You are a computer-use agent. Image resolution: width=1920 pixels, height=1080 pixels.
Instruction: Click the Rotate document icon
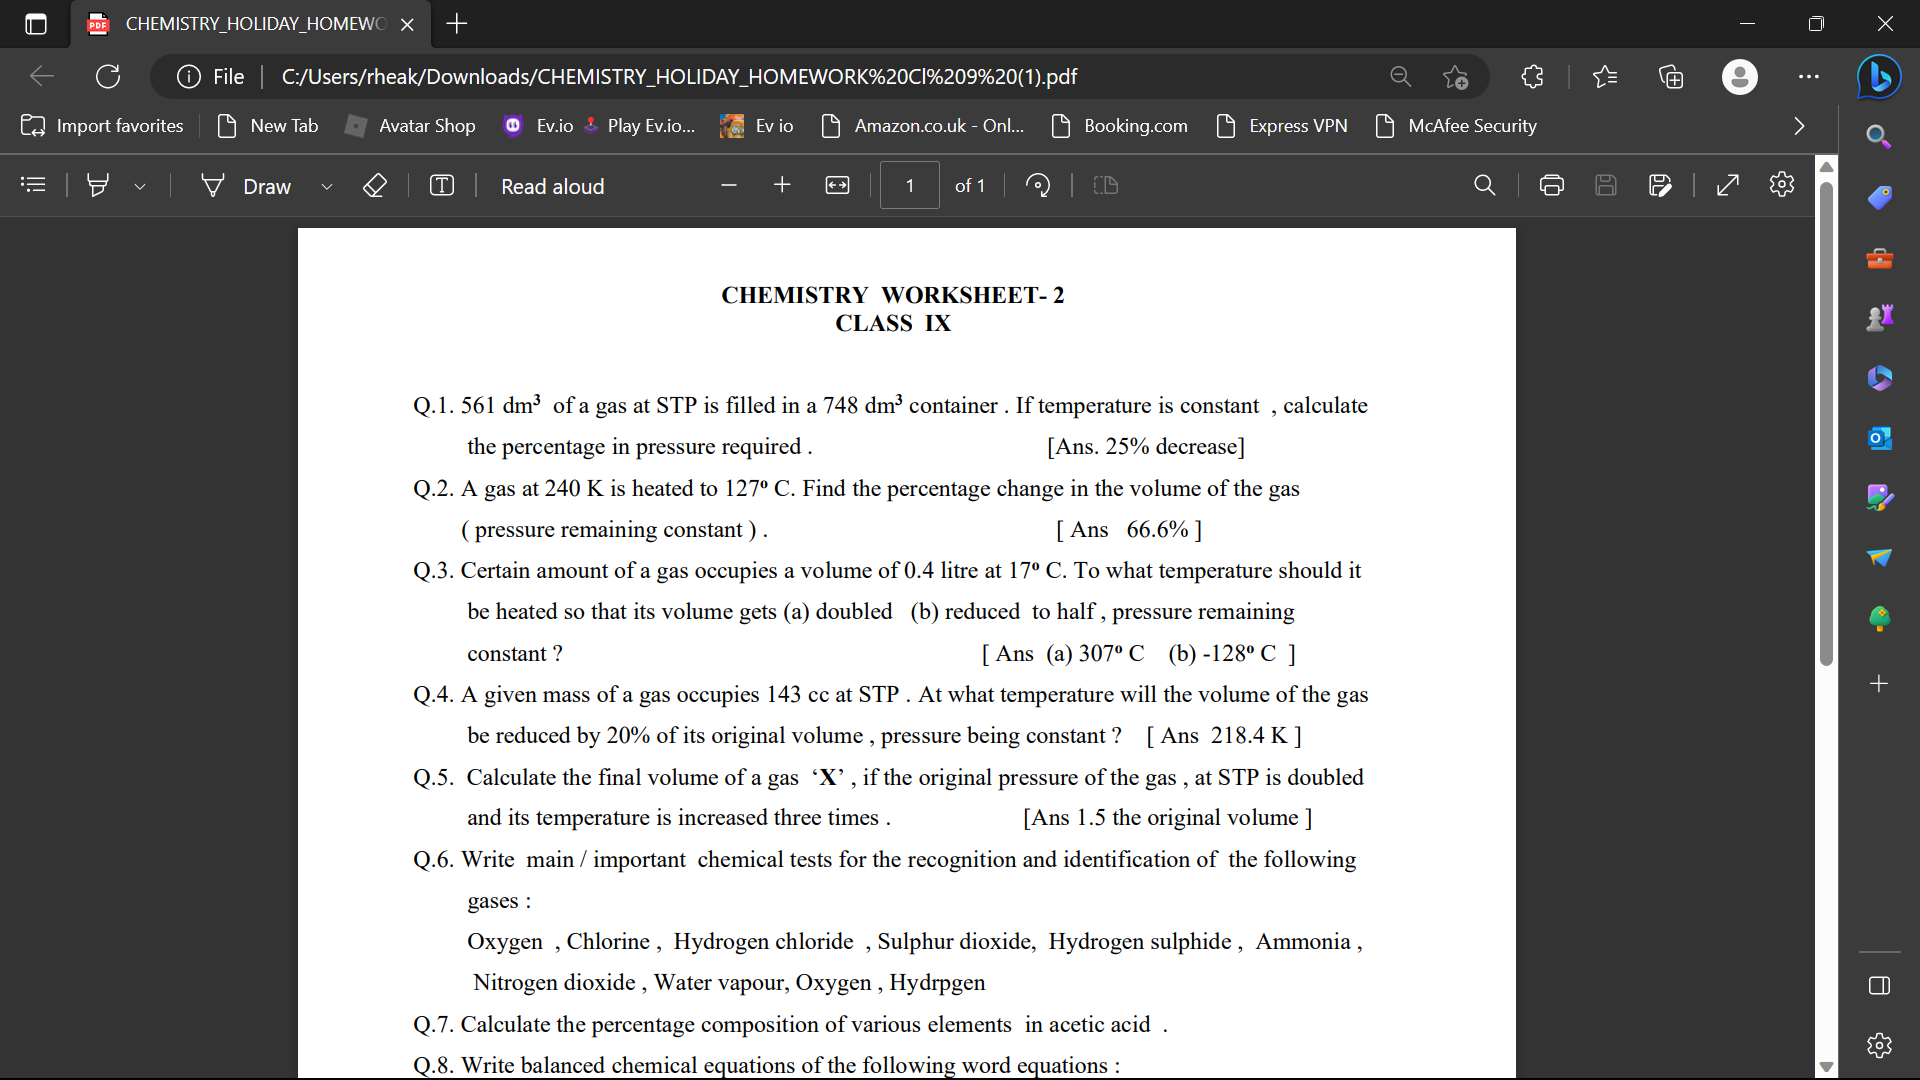(x=1042, y=185)
